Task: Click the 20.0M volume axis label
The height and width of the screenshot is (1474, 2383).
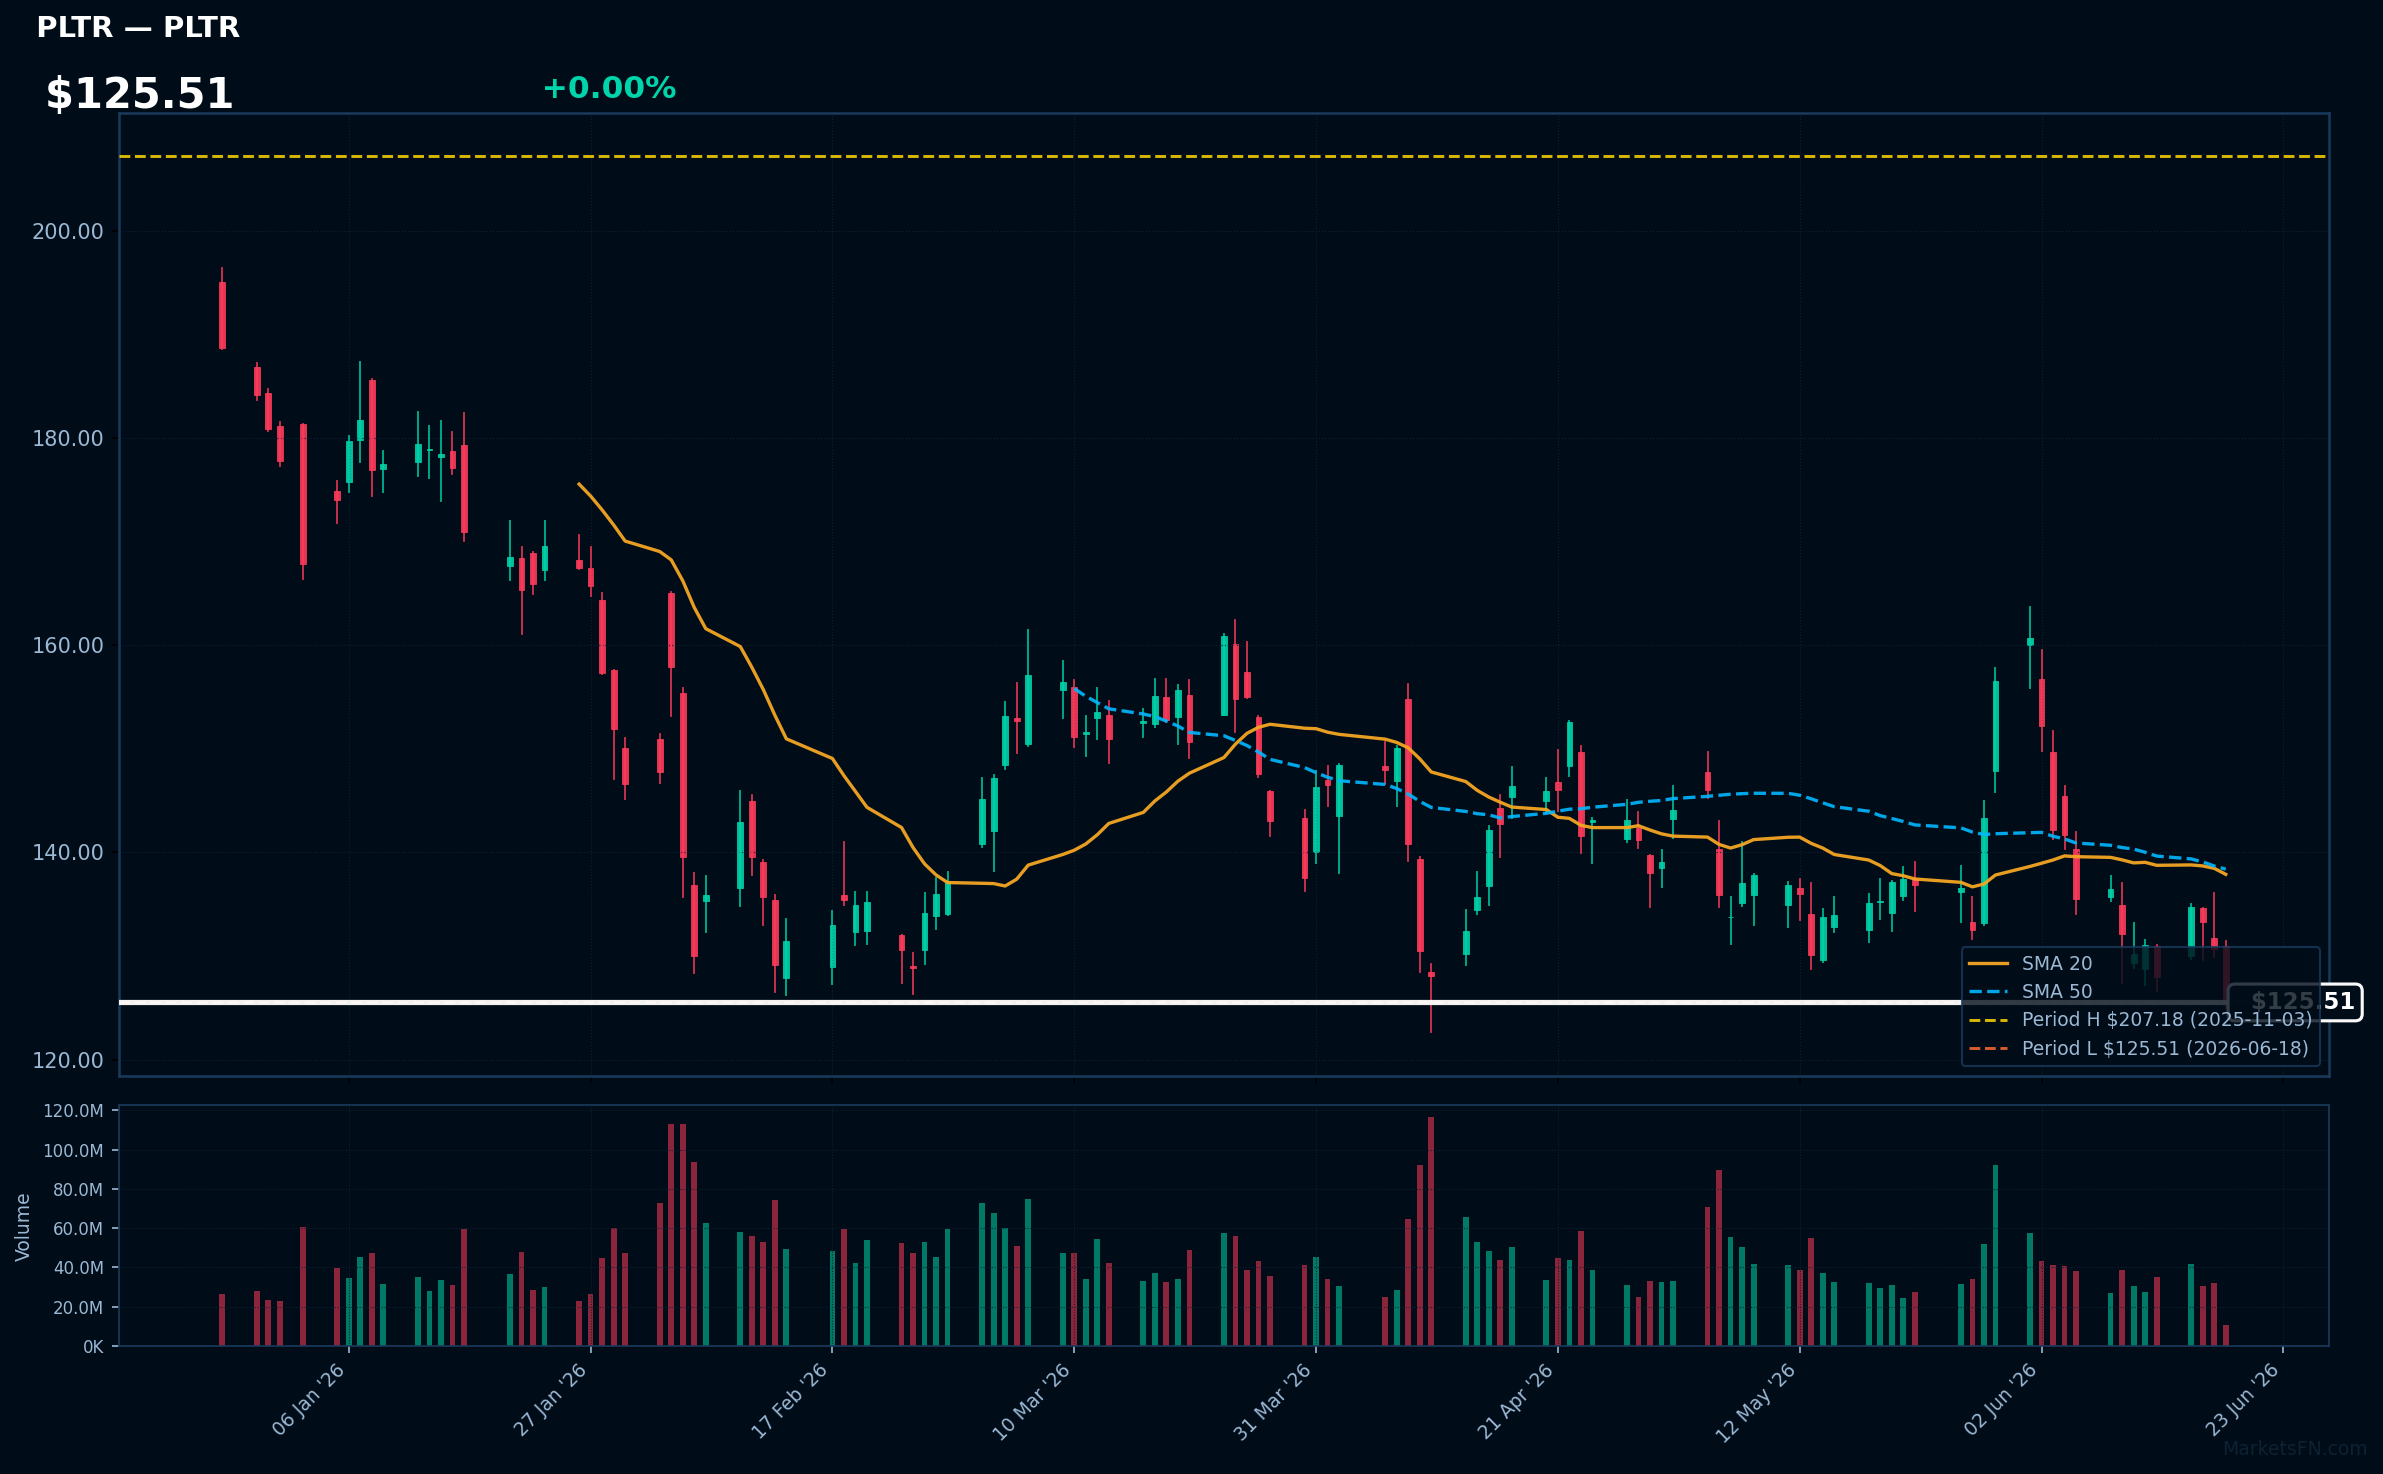Action: pos(78,1308)
